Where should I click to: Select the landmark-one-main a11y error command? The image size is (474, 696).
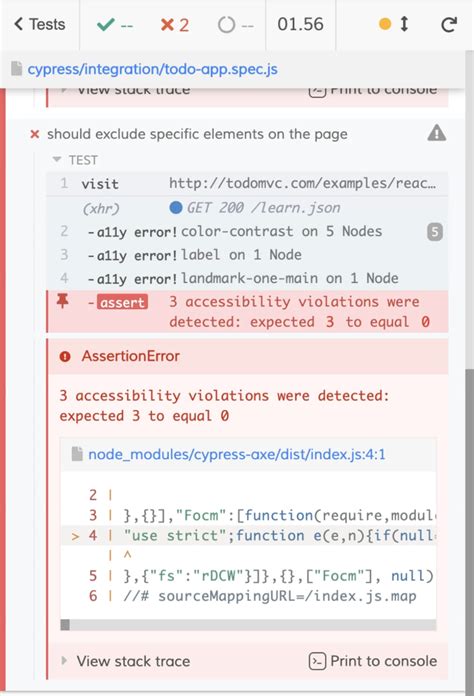pos(247,278)
